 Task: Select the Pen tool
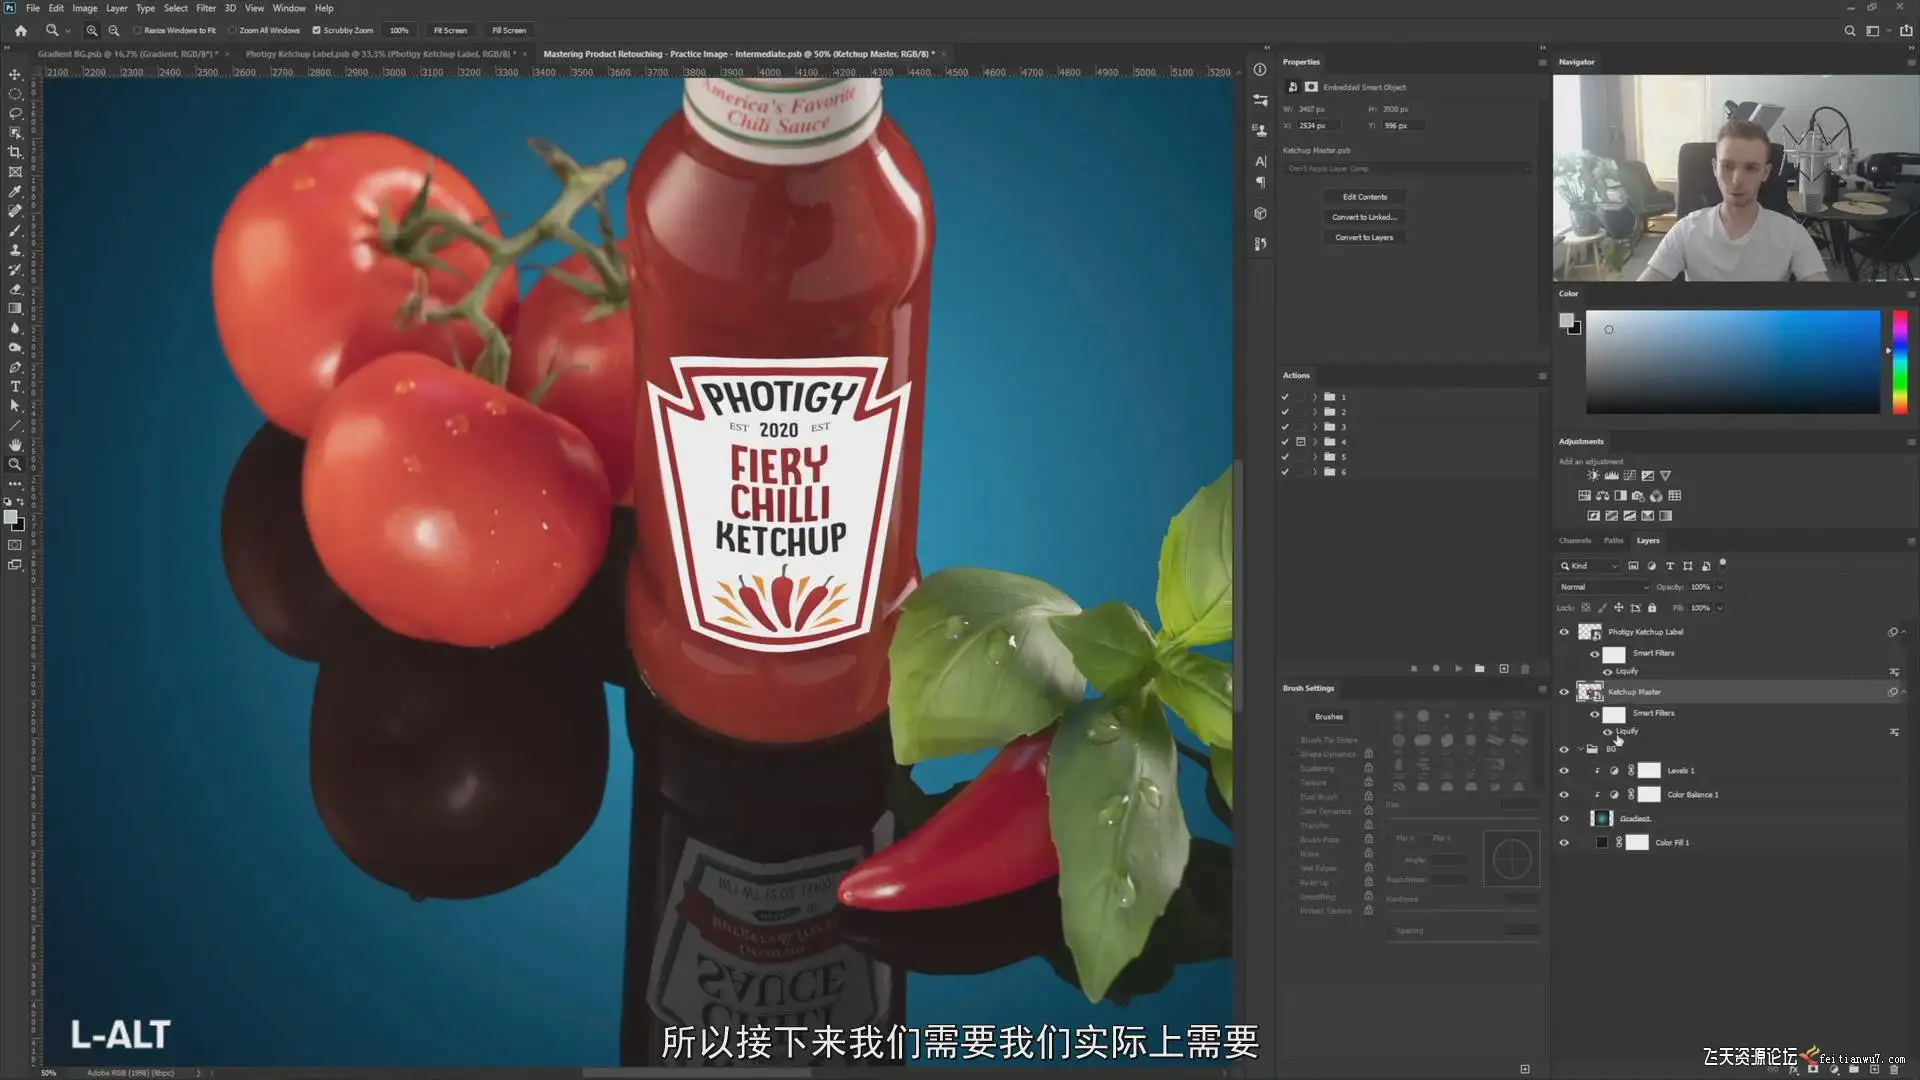click(x=15, y=367)
